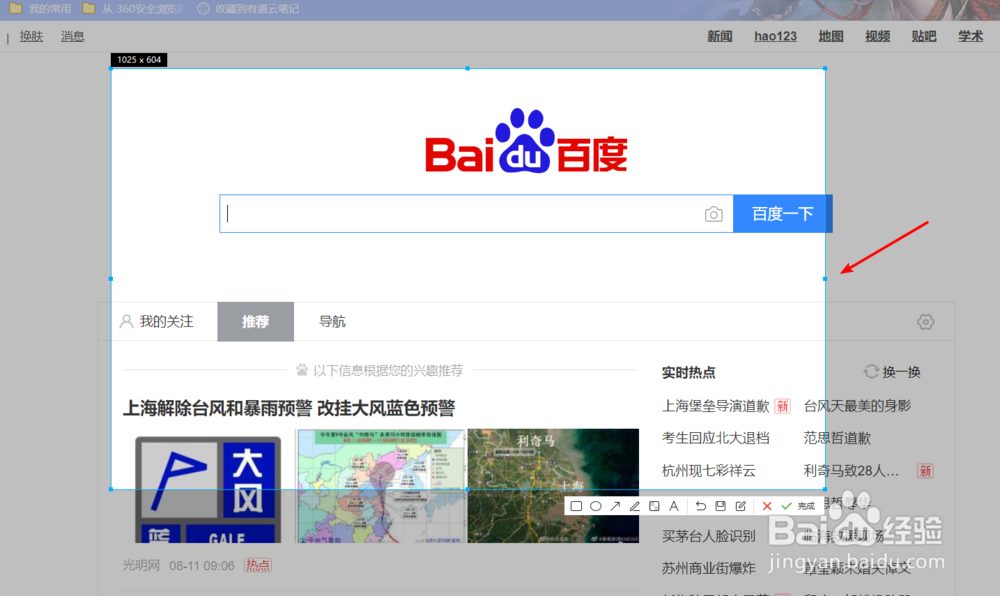Click the selection's bottom-left corner handle
Viewport: 1000px width, 596px height.
tap(111, 490)
